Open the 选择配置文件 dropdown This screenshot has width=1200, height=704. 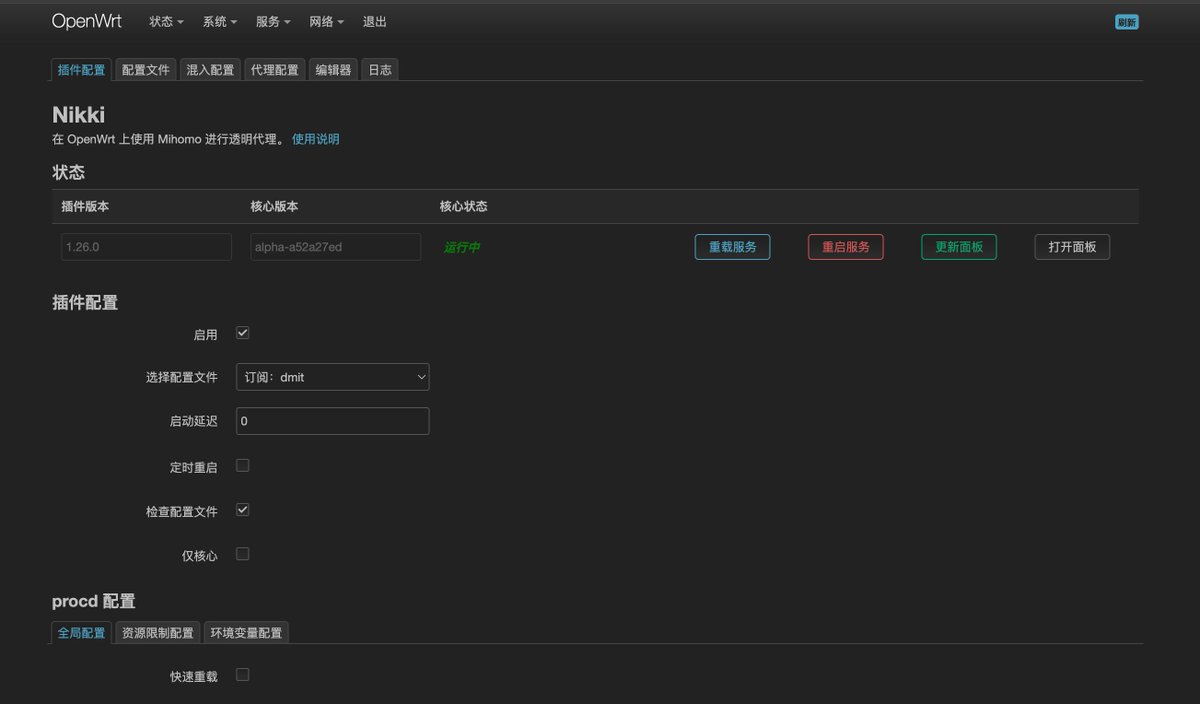333,377
